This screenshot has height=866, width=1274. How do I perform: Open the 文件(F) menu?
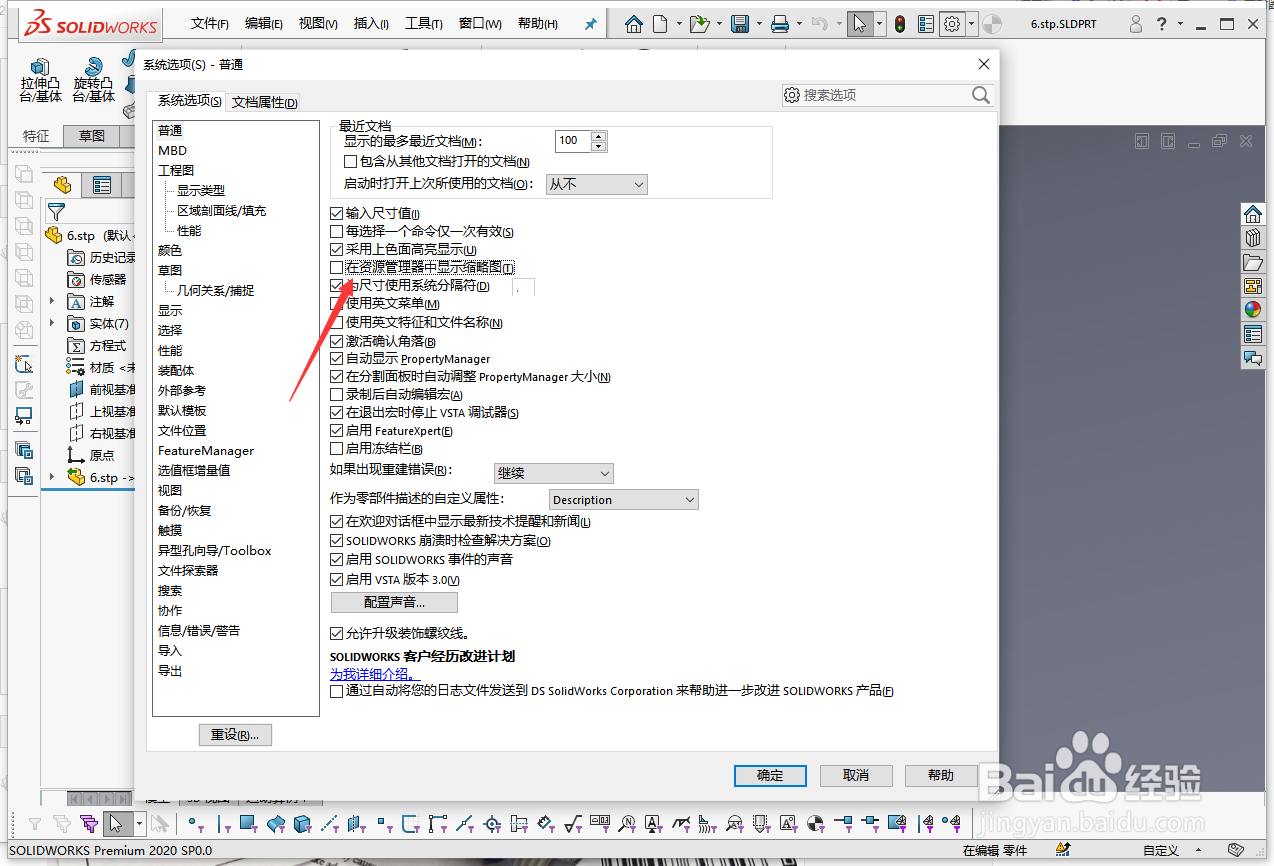(210, 24)
